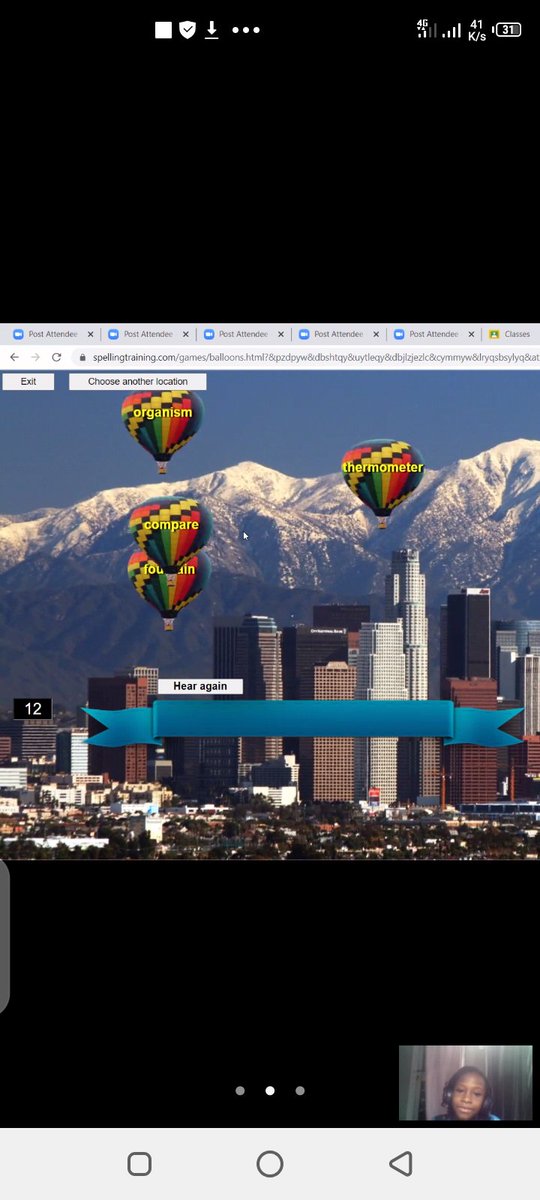Image resolution: width=540 pixels, height=1200 pixels.
Task: Tap the download arrow status icon
Action: (212, 30)
